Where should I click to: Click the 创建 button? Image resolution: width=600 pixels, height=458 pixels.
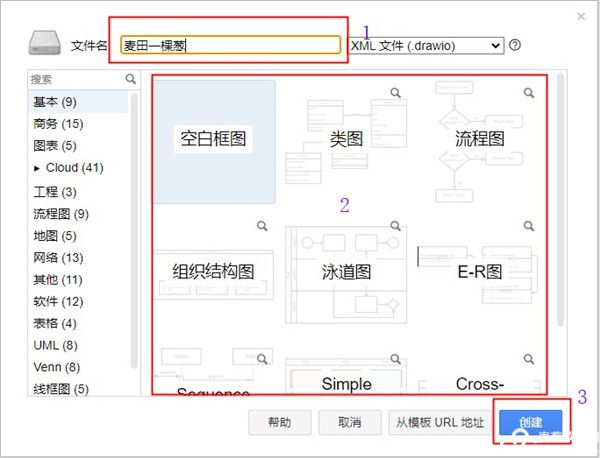pyautogui.click(x=530, y=422)
